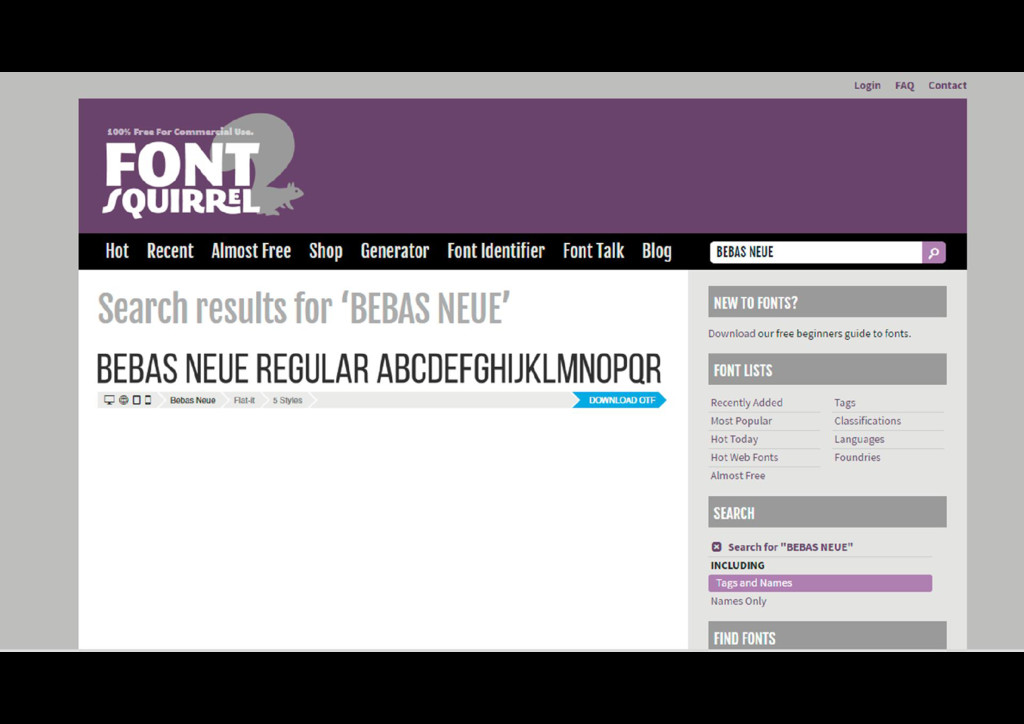Open the Classifications list
Screen dimensions: 1024x724
click(x=867, y=421)
